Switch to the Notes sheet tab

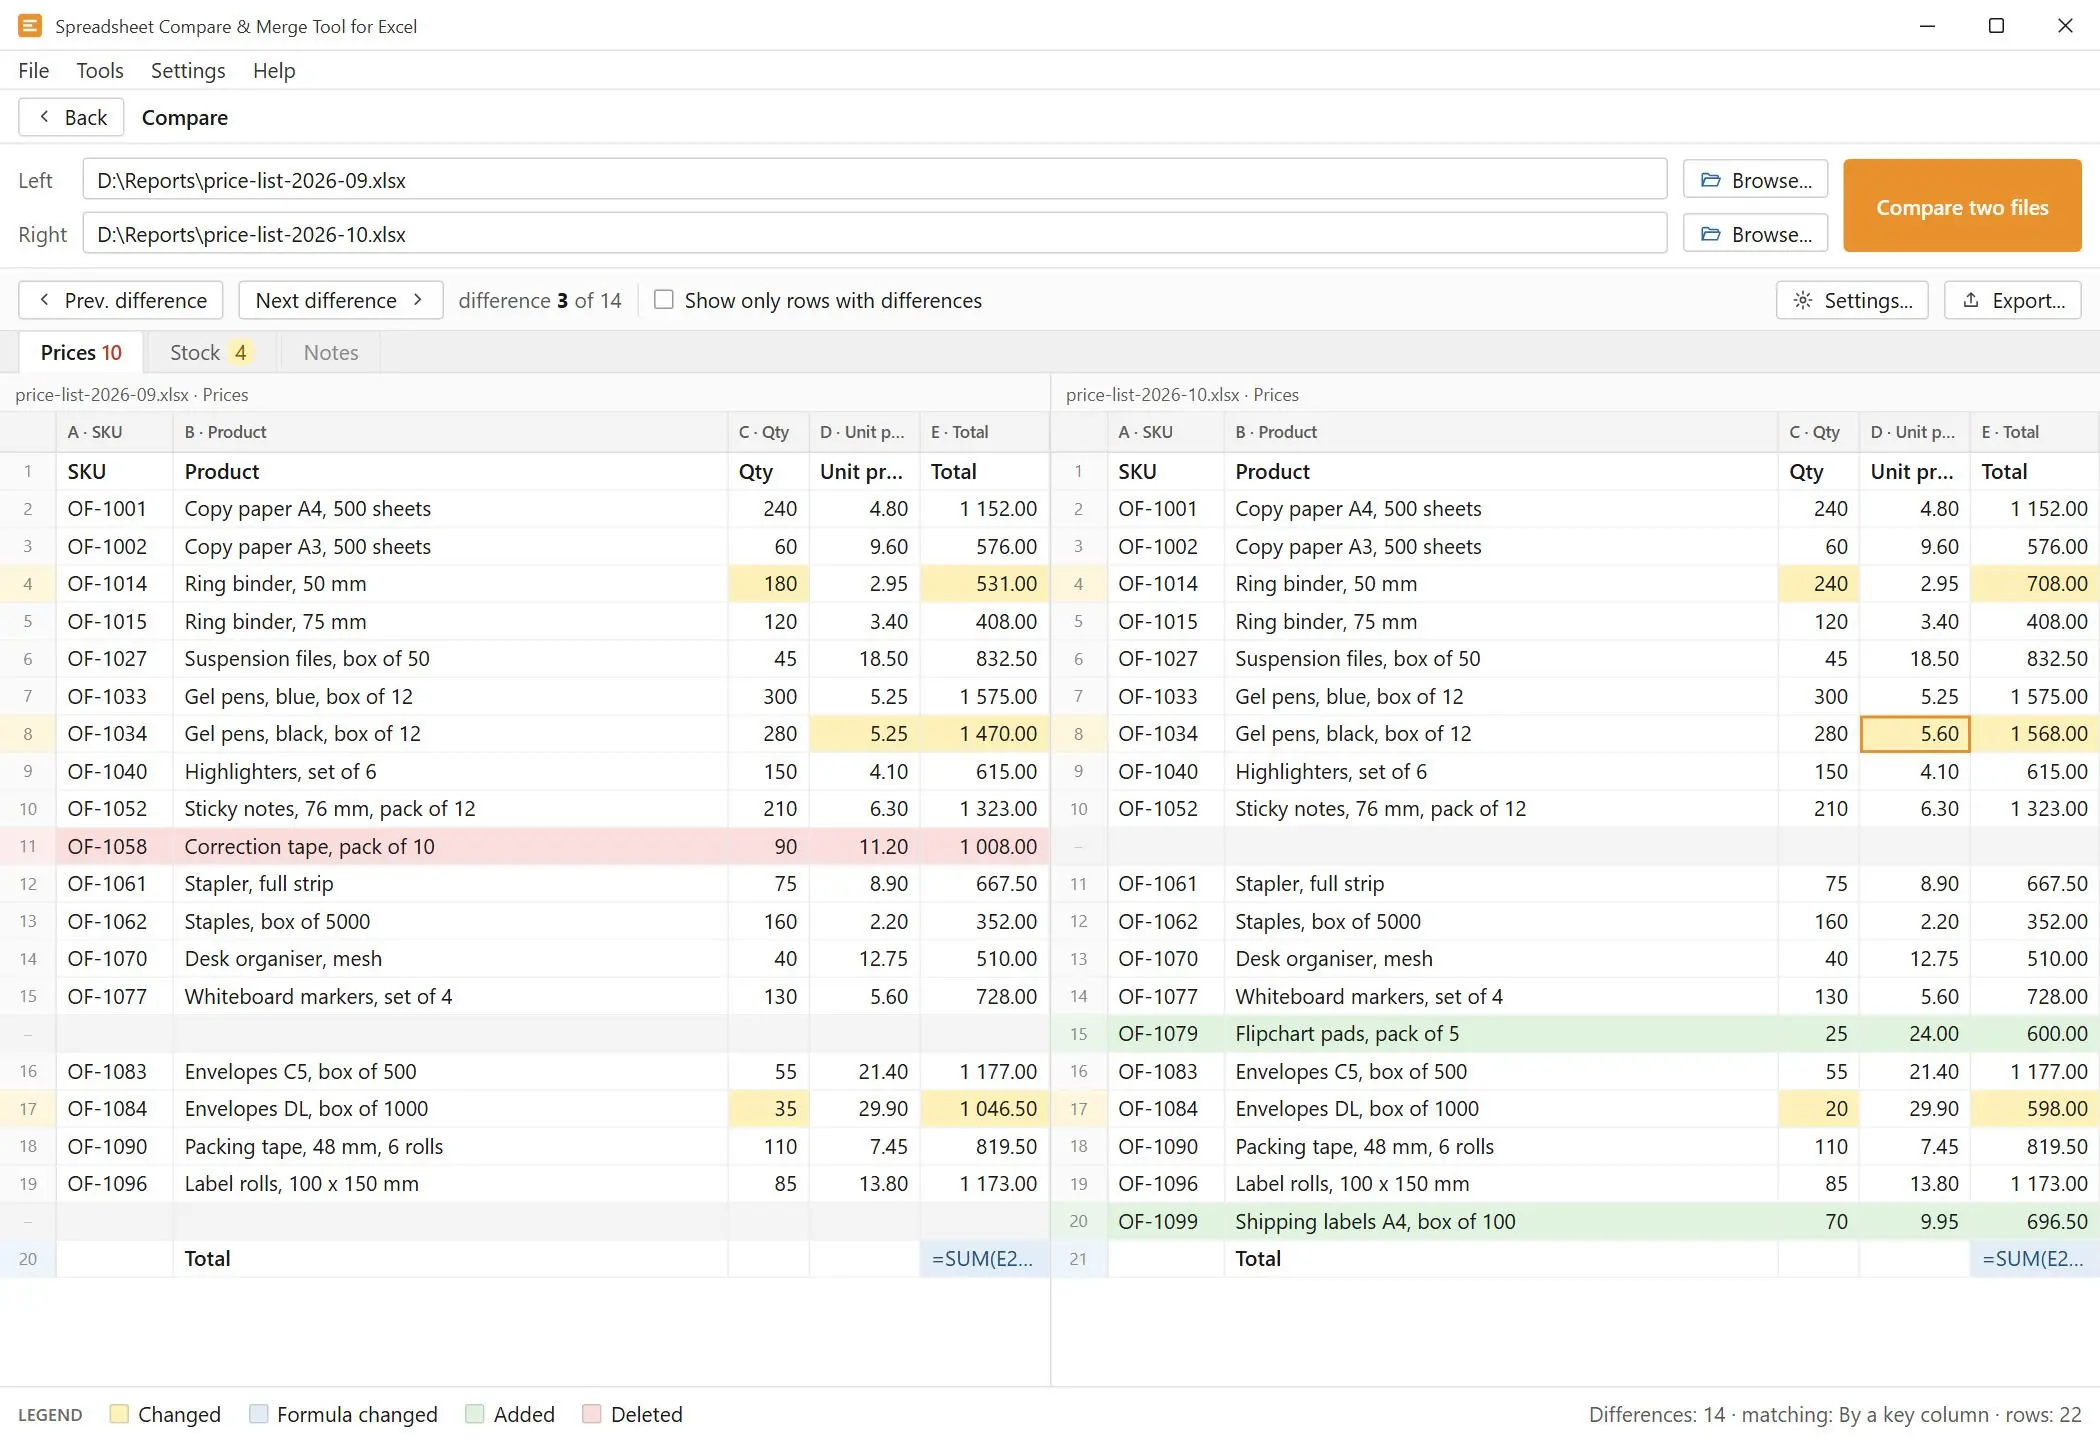(x=331, y=352)
